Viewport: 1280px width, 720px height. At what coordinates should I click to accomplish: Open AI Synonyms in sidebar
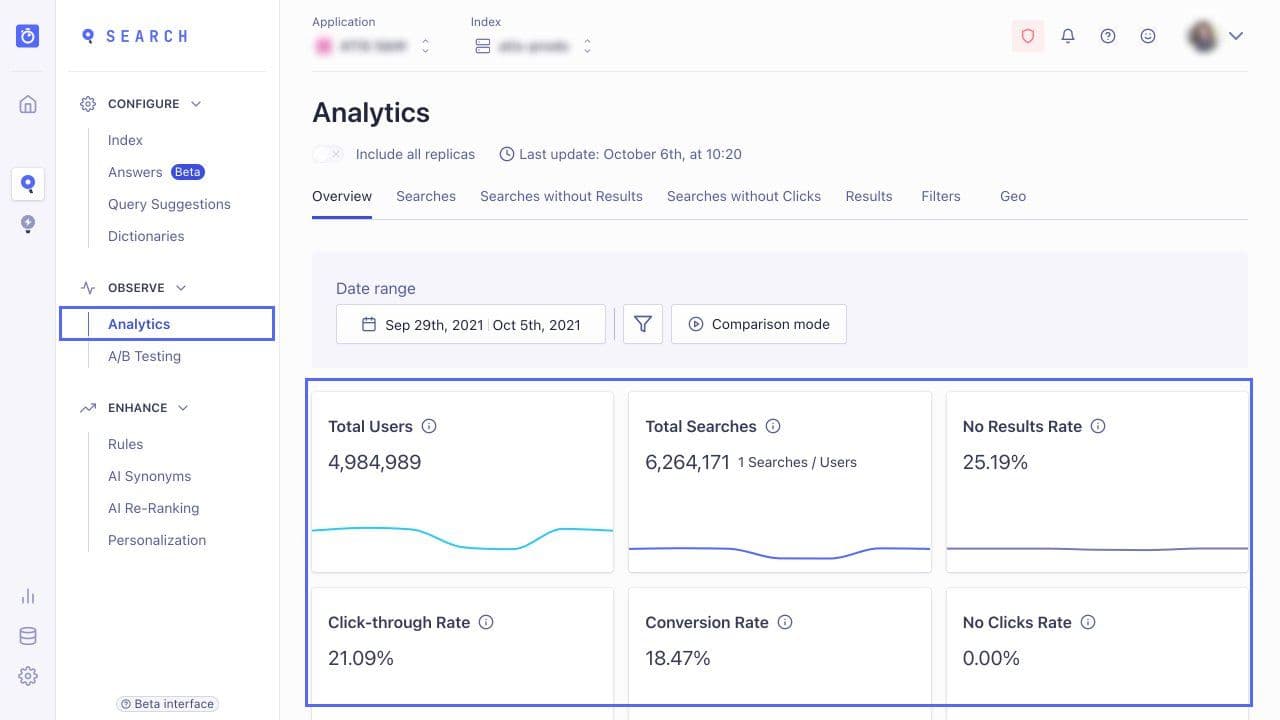149,476
